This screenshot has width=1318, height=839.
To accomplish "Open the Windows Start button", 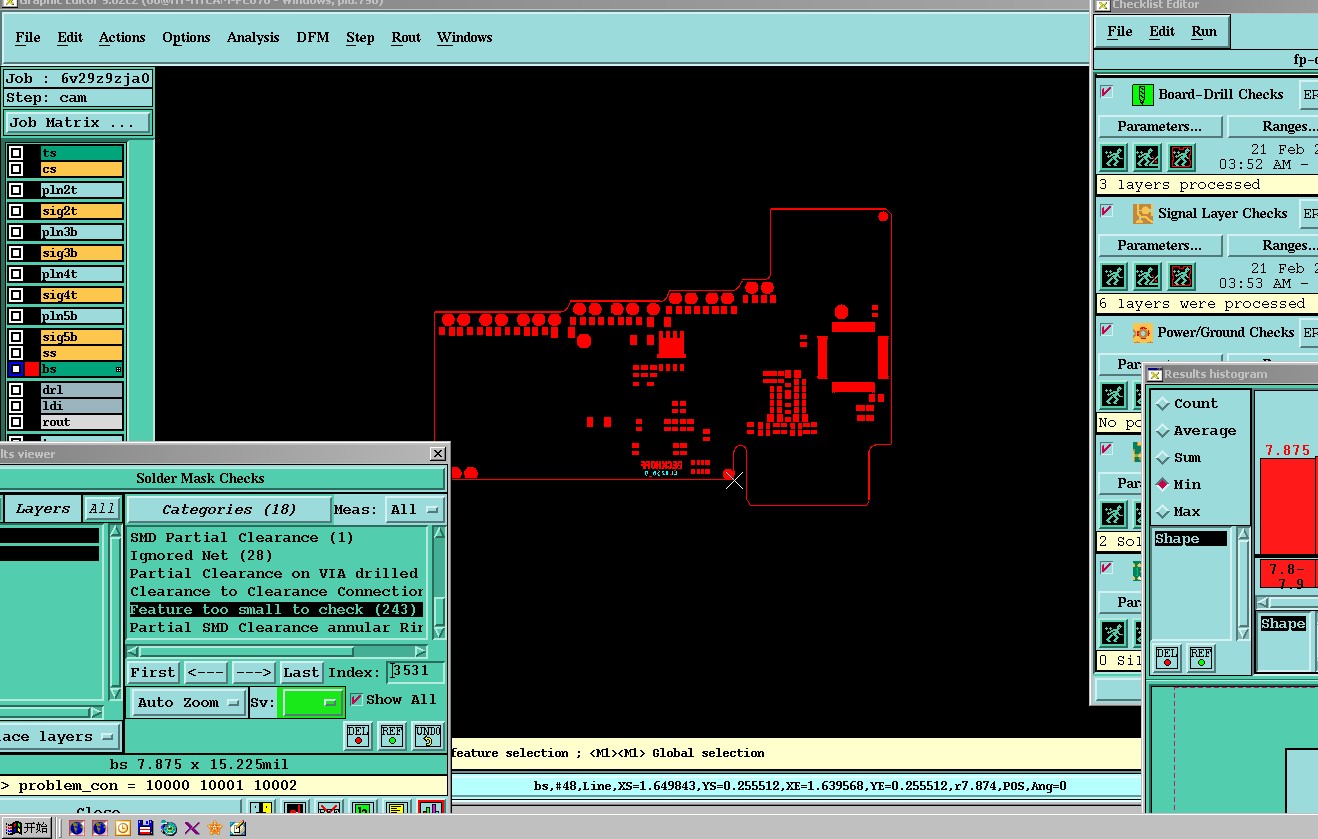I will pyautogui.click(x=28, y=828).
